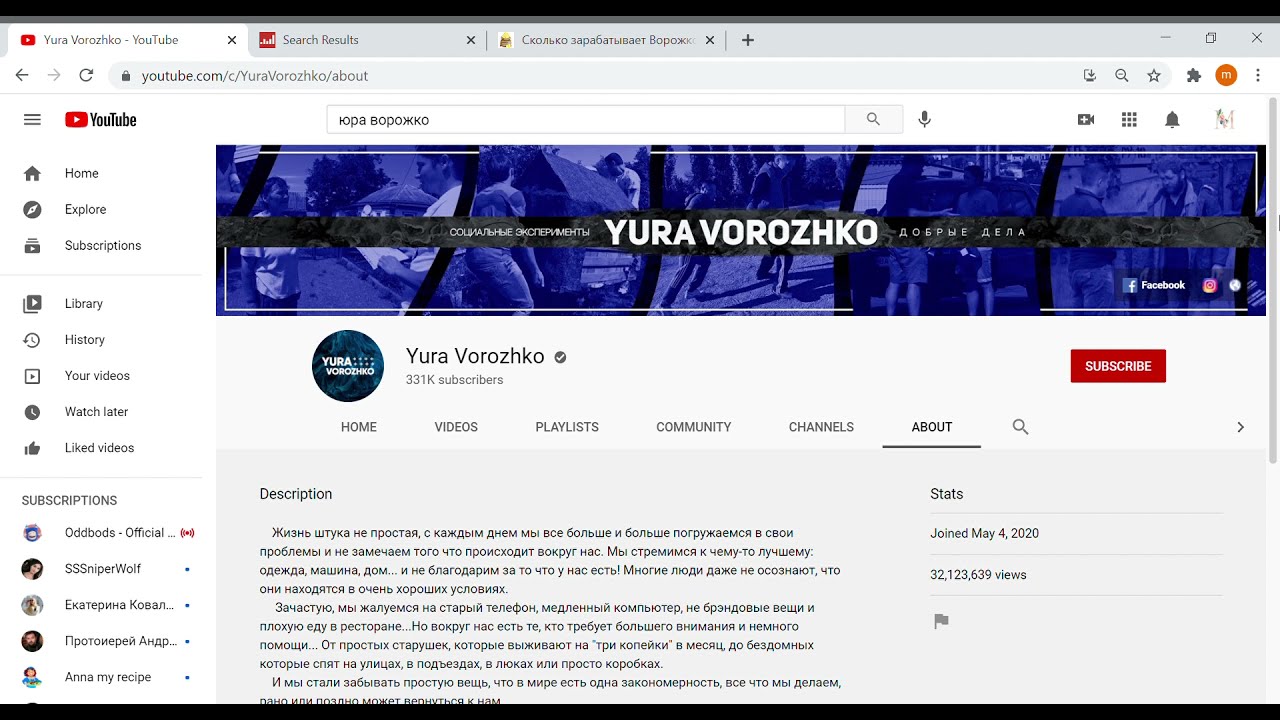Open Chrome three-dot menu
Image resolution: width=1280 pixels, height=720 pixels.
point(1258,75)
